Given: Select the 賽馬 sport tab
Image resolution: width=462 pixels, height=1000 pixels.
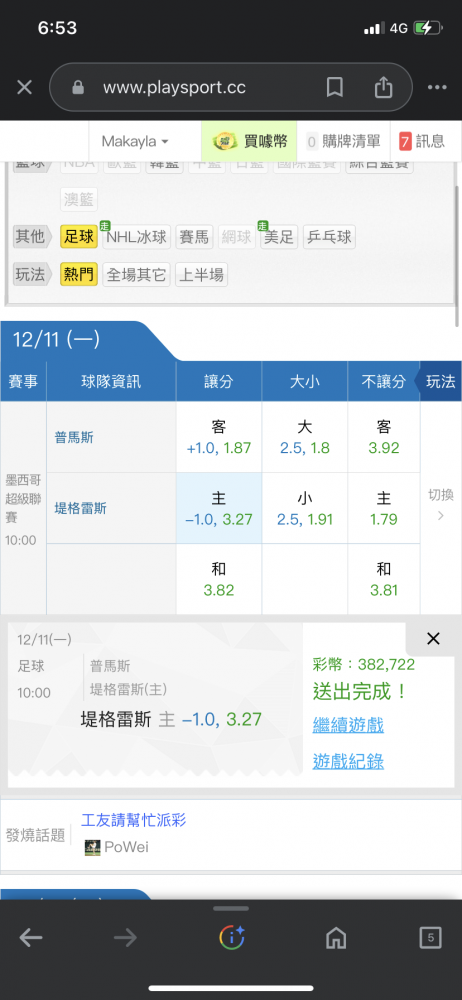Looking at the screenshot, I should tap(193, 237).
